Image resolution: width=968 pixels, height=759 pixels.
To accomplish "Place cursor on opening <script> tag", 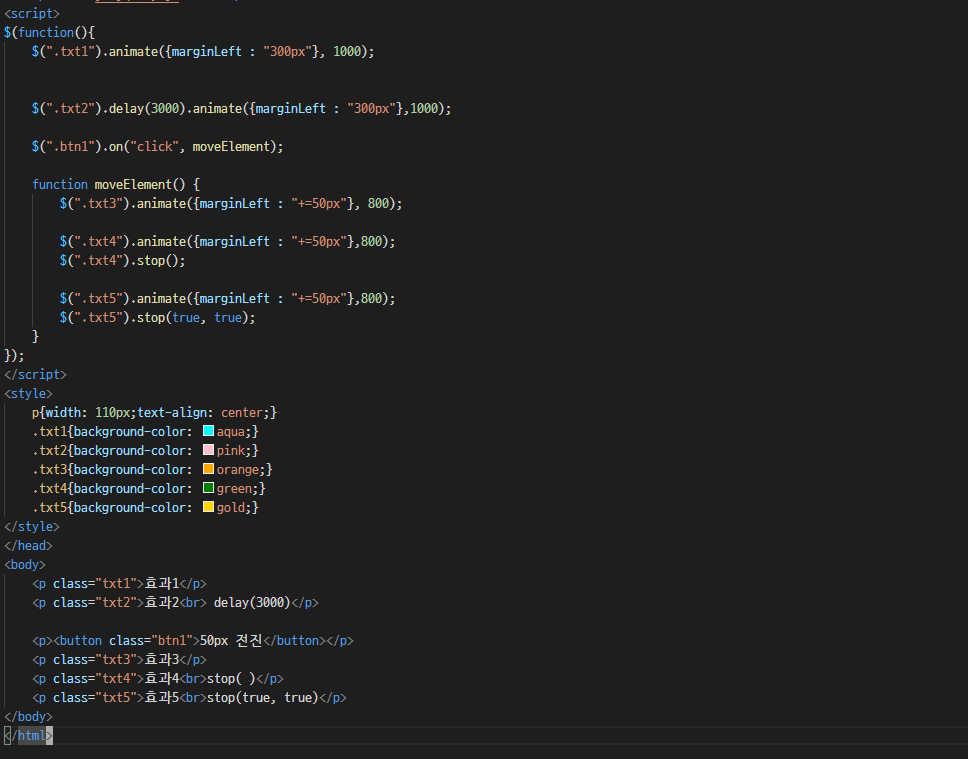I will [x=31, y=14].
